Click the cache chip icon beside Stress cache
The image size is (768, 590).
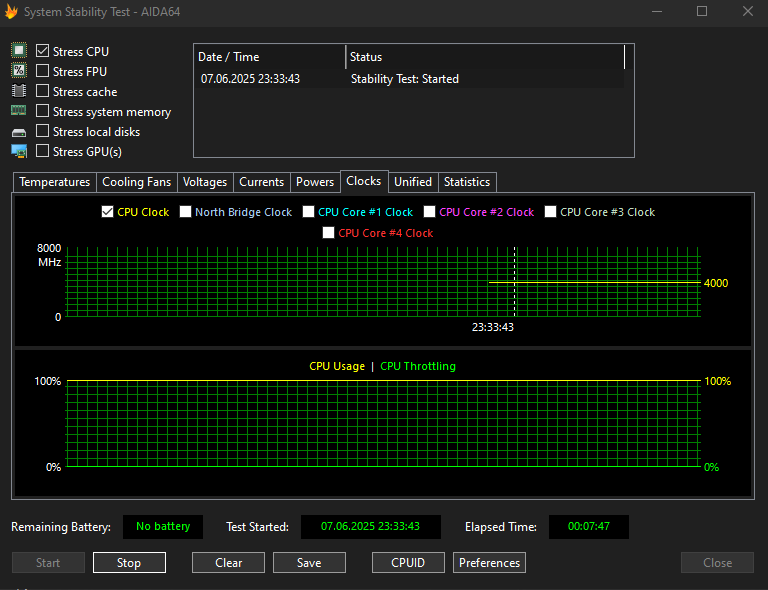(x=19, y=91)
